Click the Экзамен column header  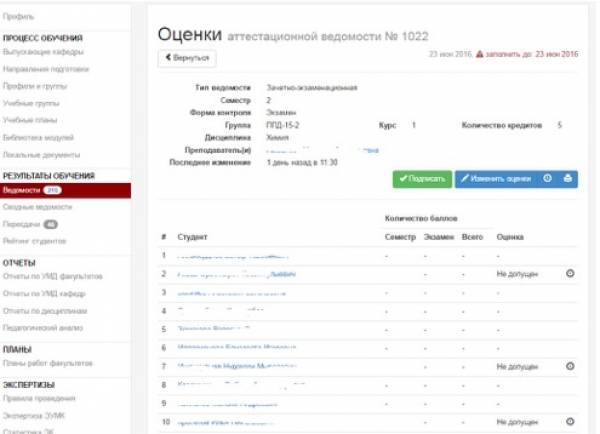tap(439, 237)
